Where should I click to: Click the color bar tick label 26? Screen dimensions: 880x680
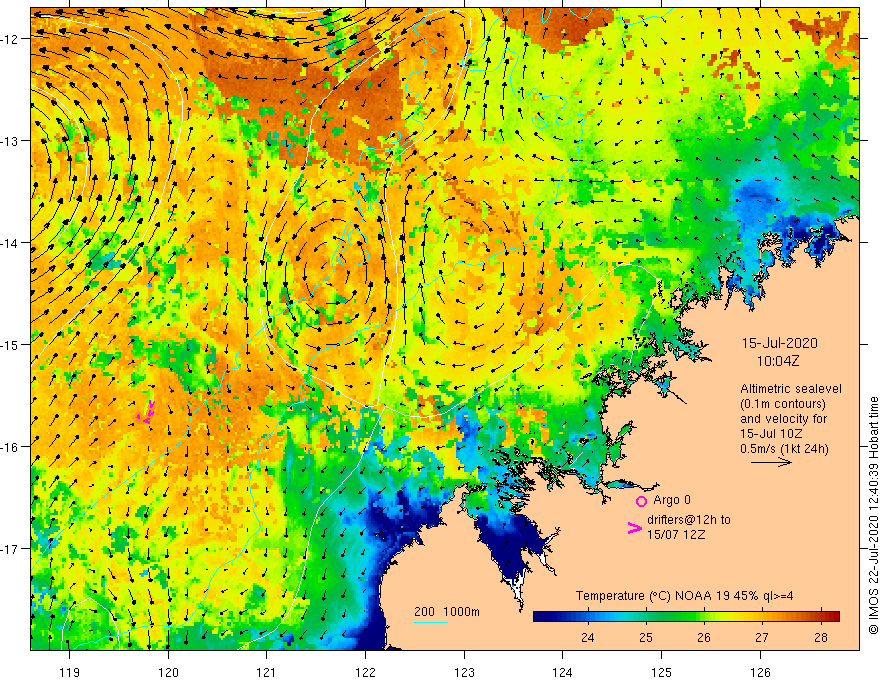704,638
